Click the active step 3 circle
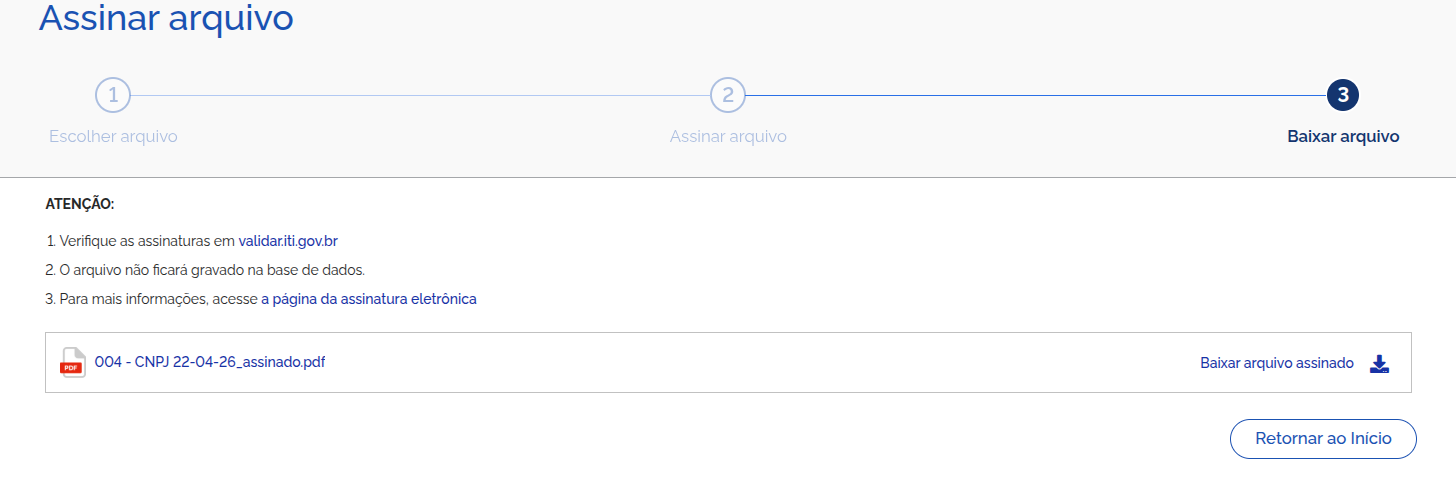The height and width of the screenshot is (497, 1456). click(1343, 95)
